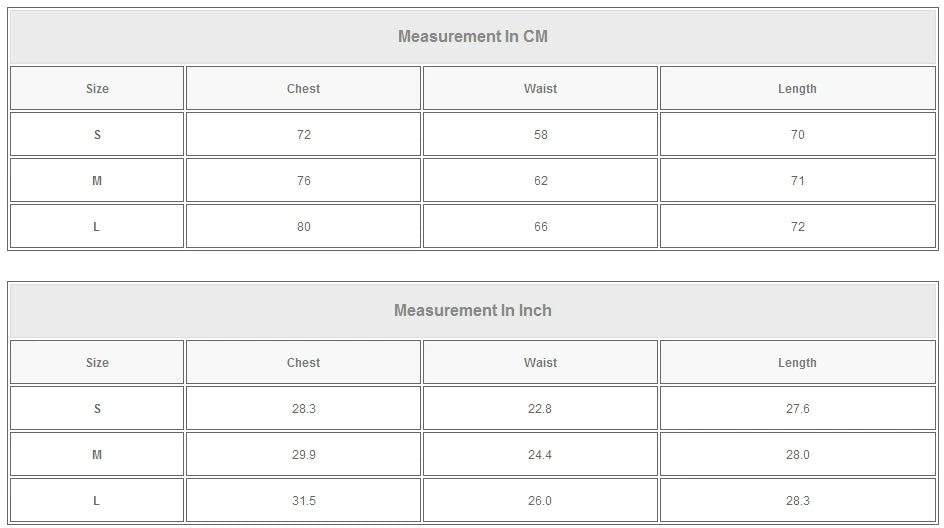Select size S row label in CM table
The height and width of the screenshot is (528, 944).
click(x=97, y=135)
